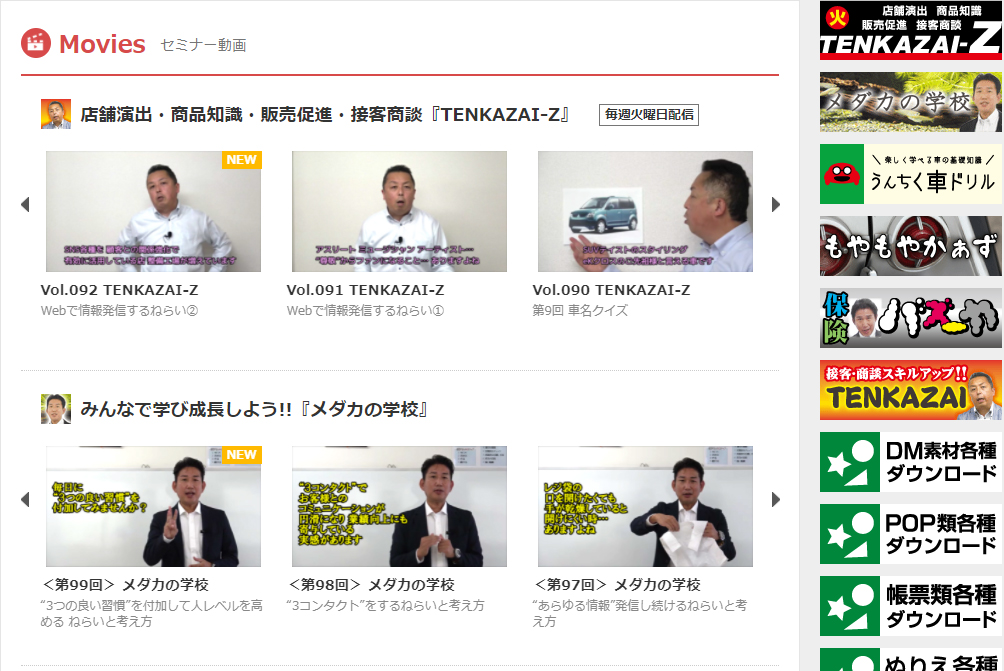Open the 第99回 メダカの学校 video thumbnail
The image size is (1004, 671).
point(154,506)
